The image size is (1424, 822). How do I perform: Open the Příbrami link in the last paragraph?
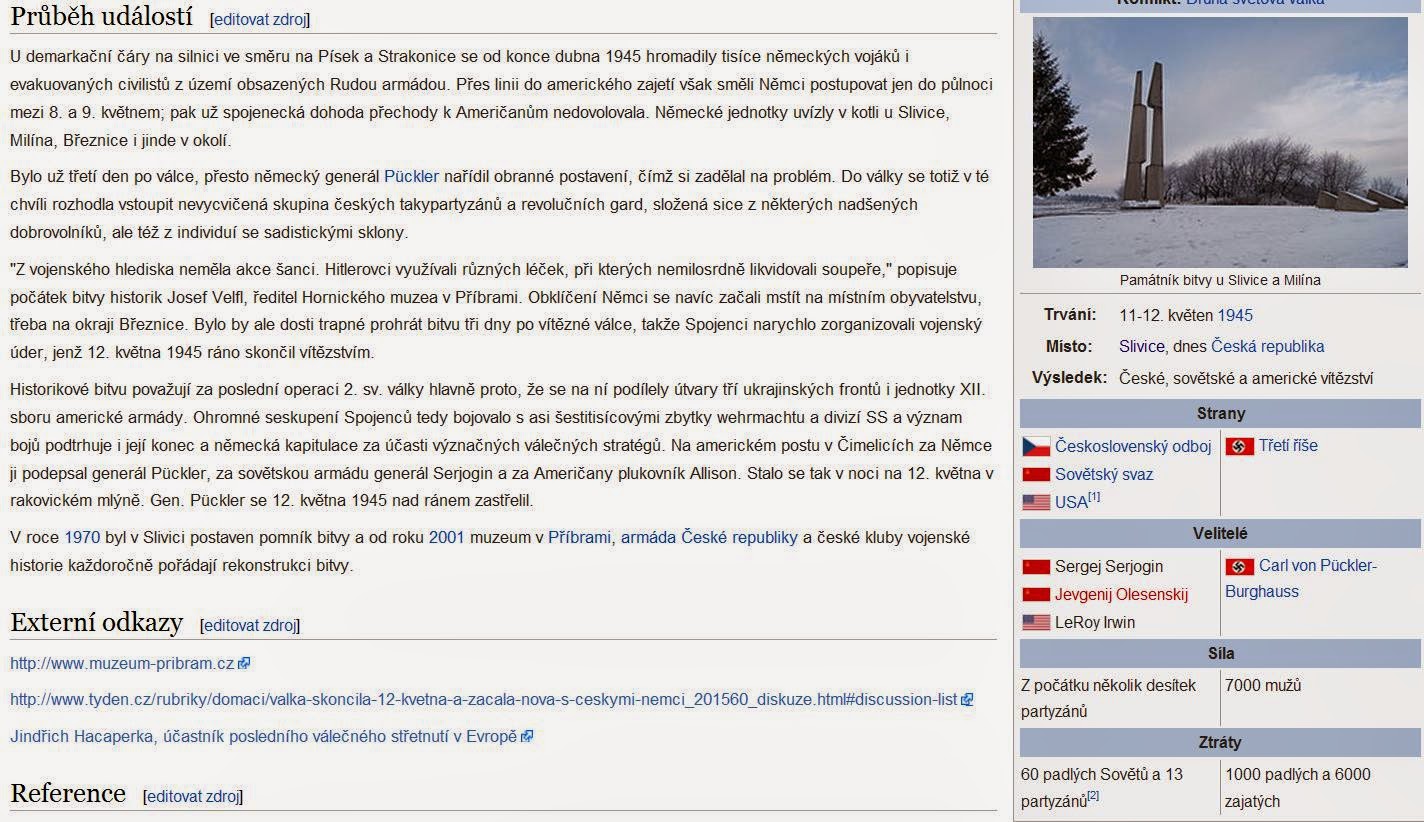click(579, 537)
